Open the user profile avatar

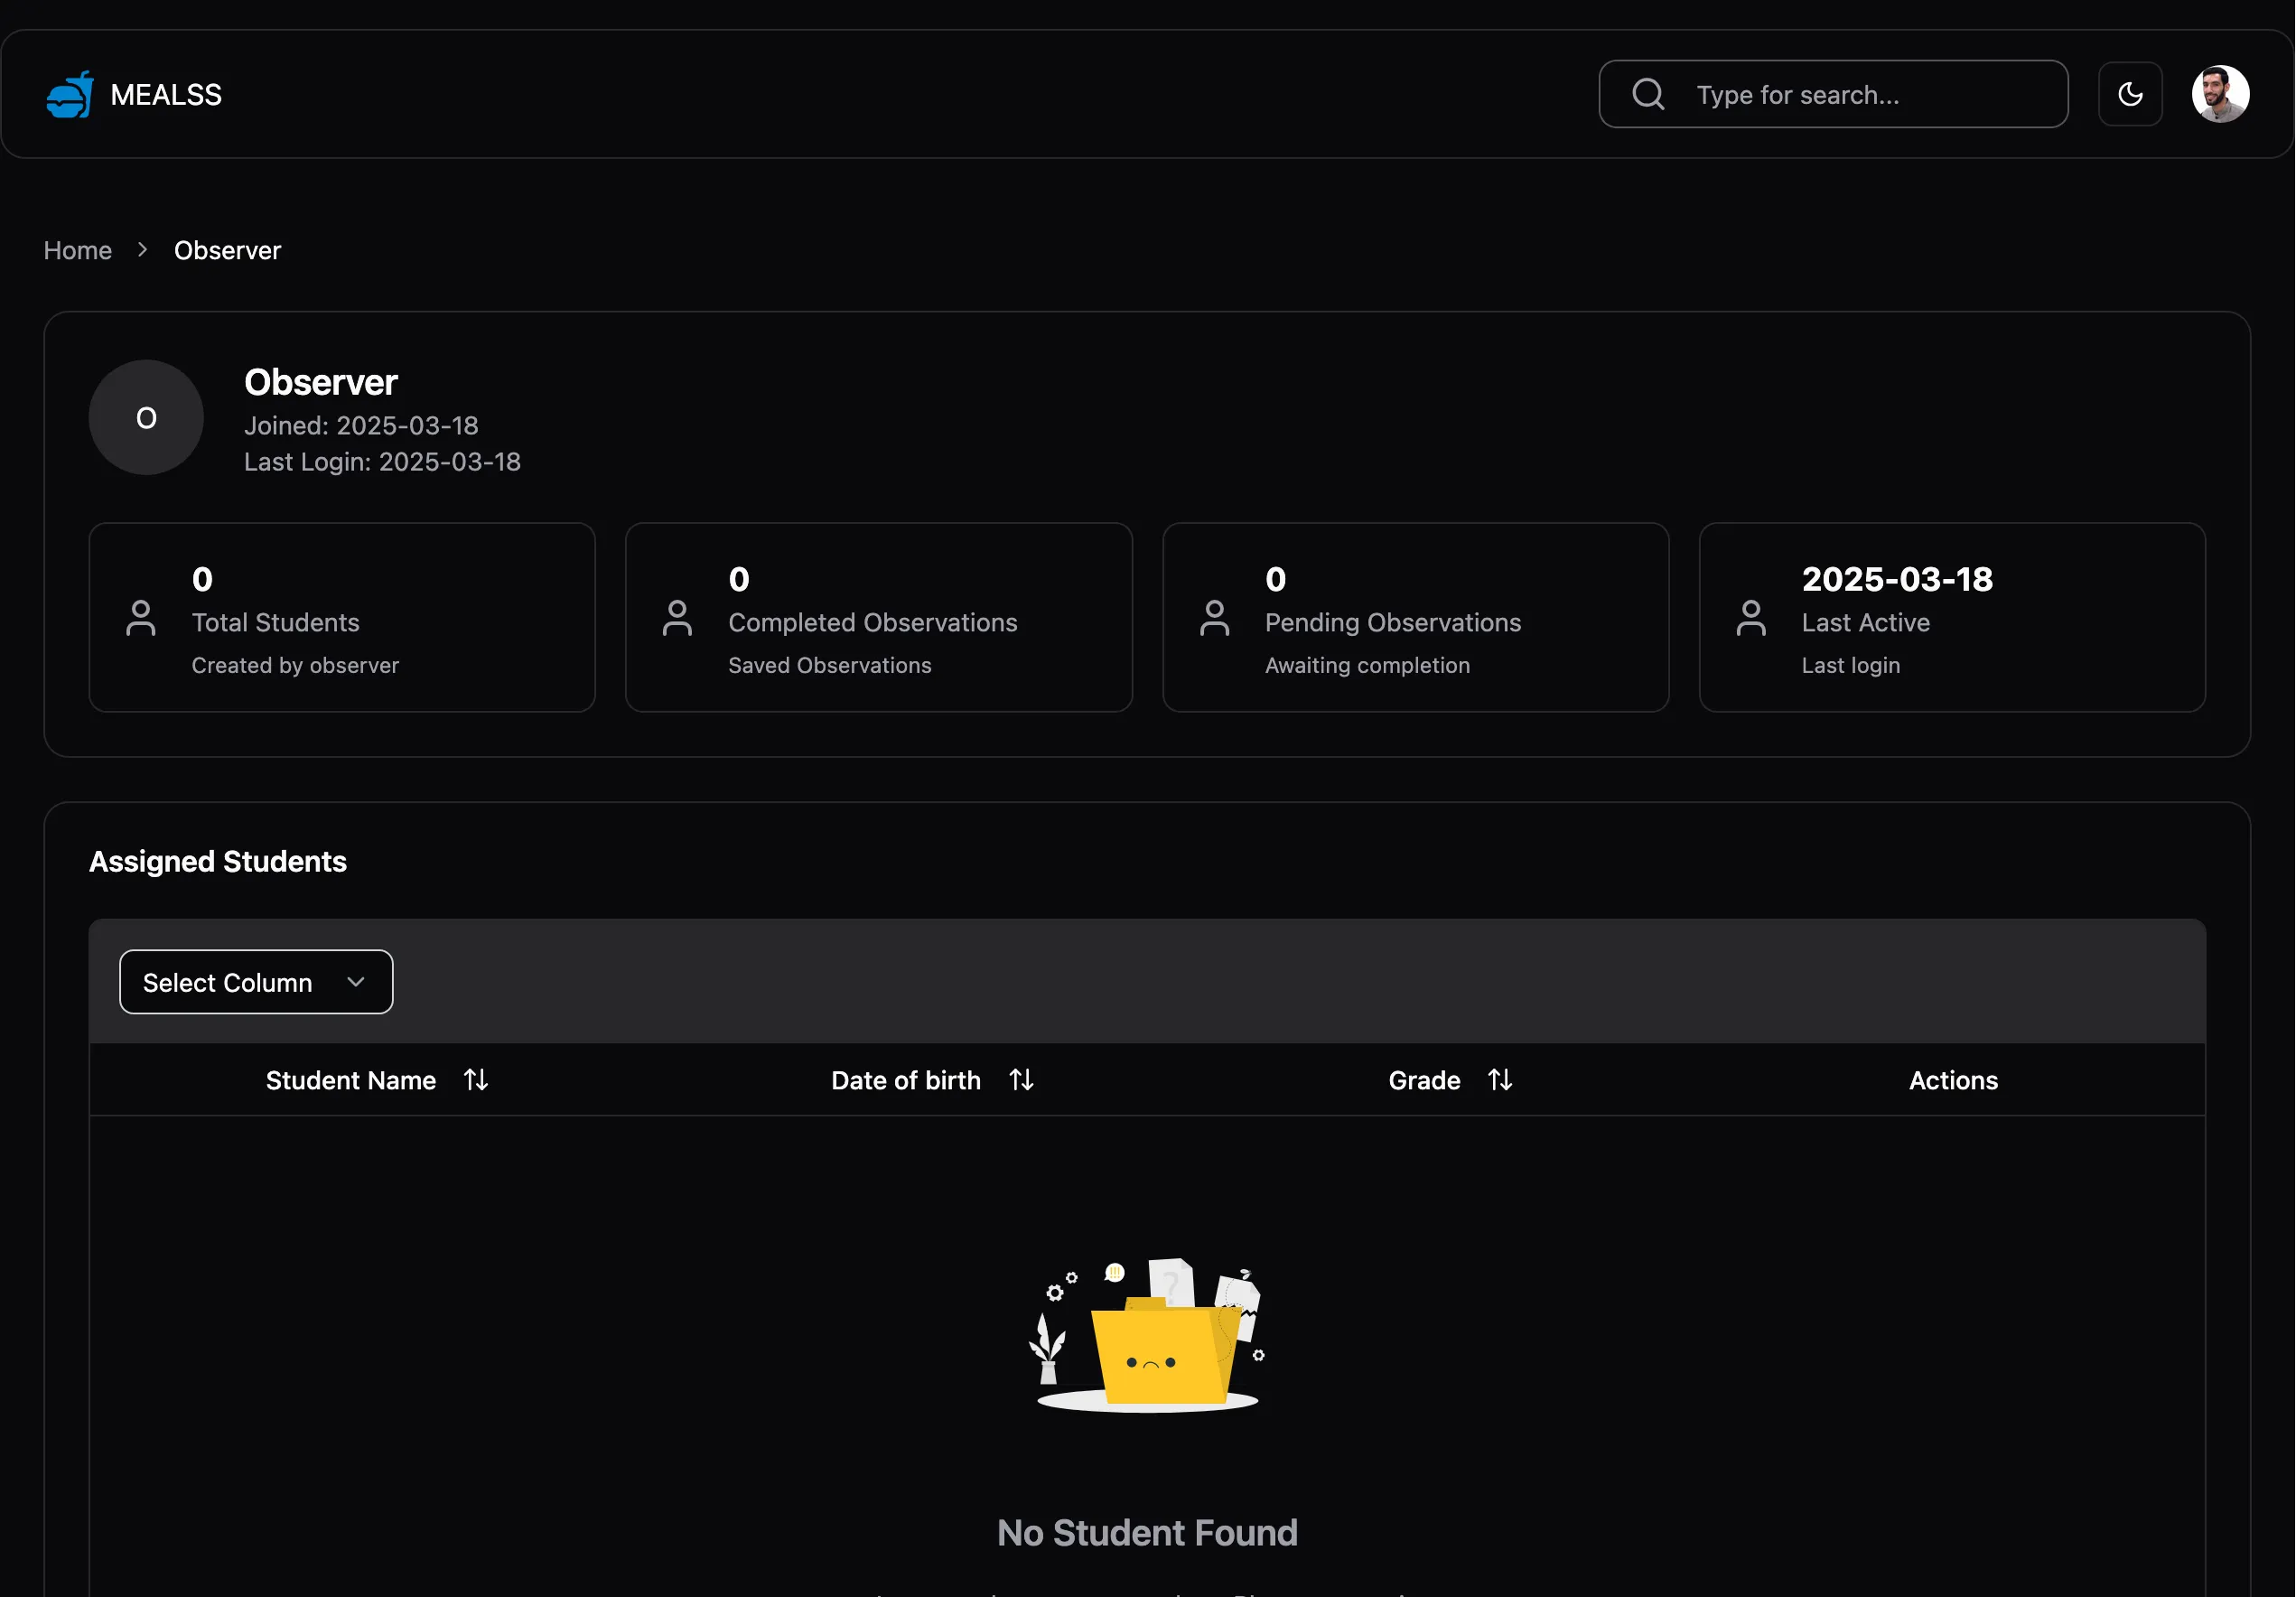click(x=2220, y=95)
